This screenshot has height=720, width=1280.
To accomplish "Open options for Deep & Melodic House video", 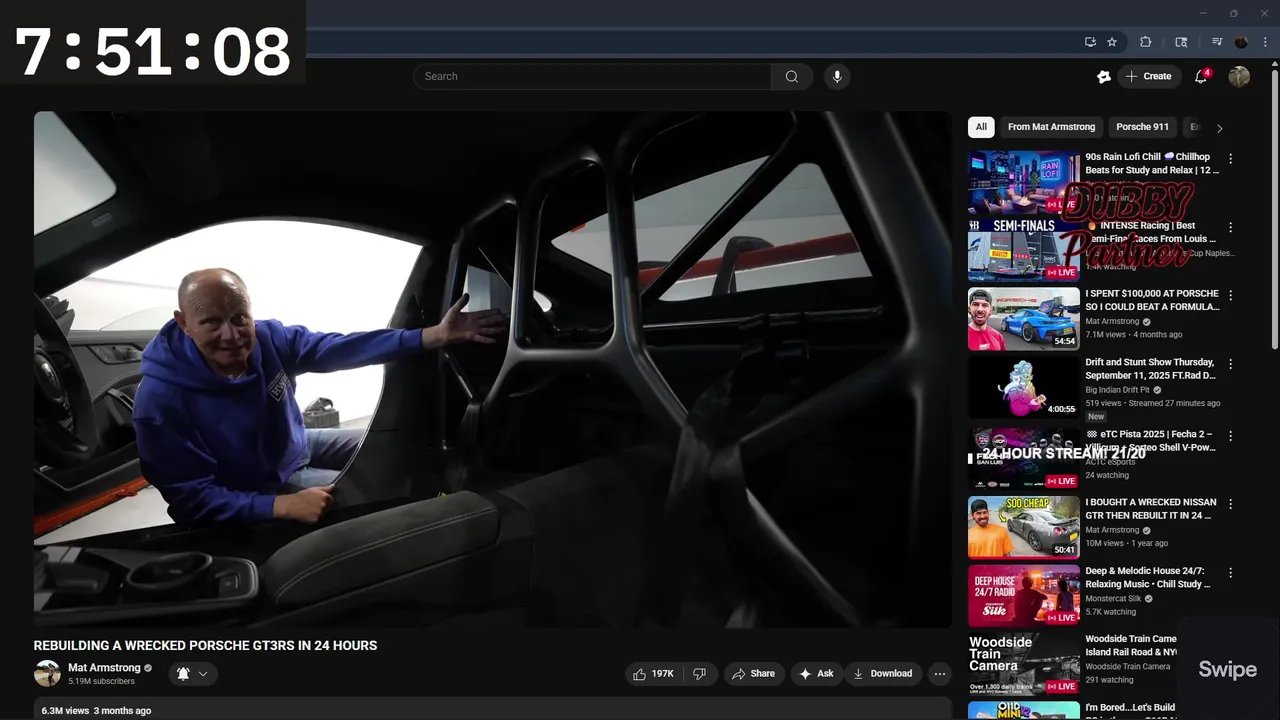I will (1230, 573).
